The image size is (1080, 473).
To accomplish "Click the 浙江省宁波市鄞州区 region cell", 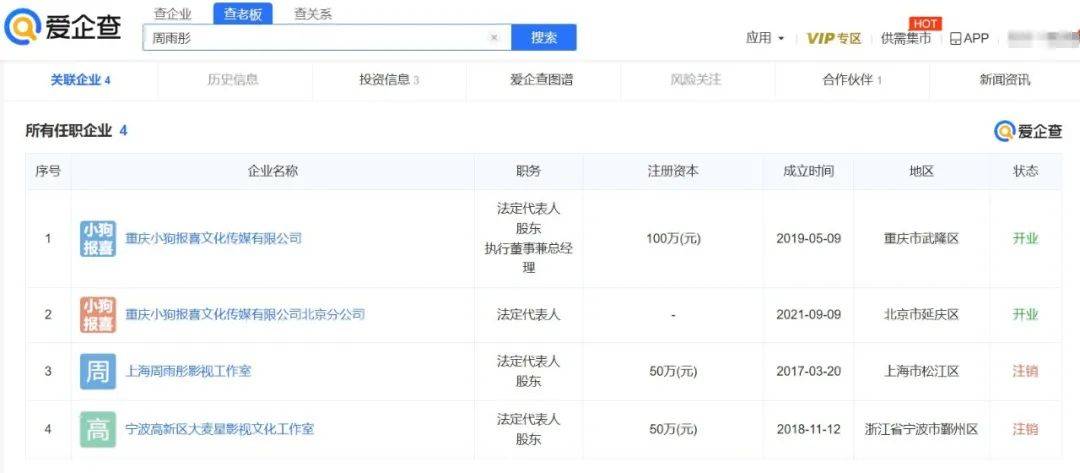I will click(922, 430).
